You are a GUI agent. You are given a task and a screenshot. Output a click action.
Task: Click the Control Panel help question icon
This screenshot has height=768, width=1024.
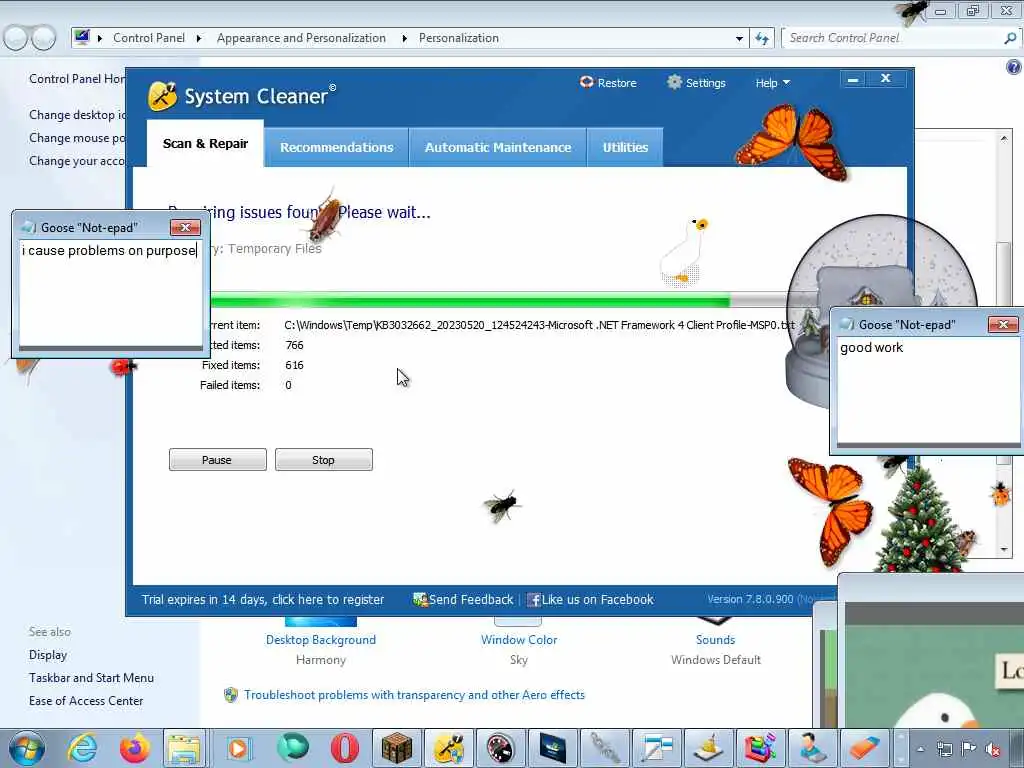click(x=1013, y=67)
